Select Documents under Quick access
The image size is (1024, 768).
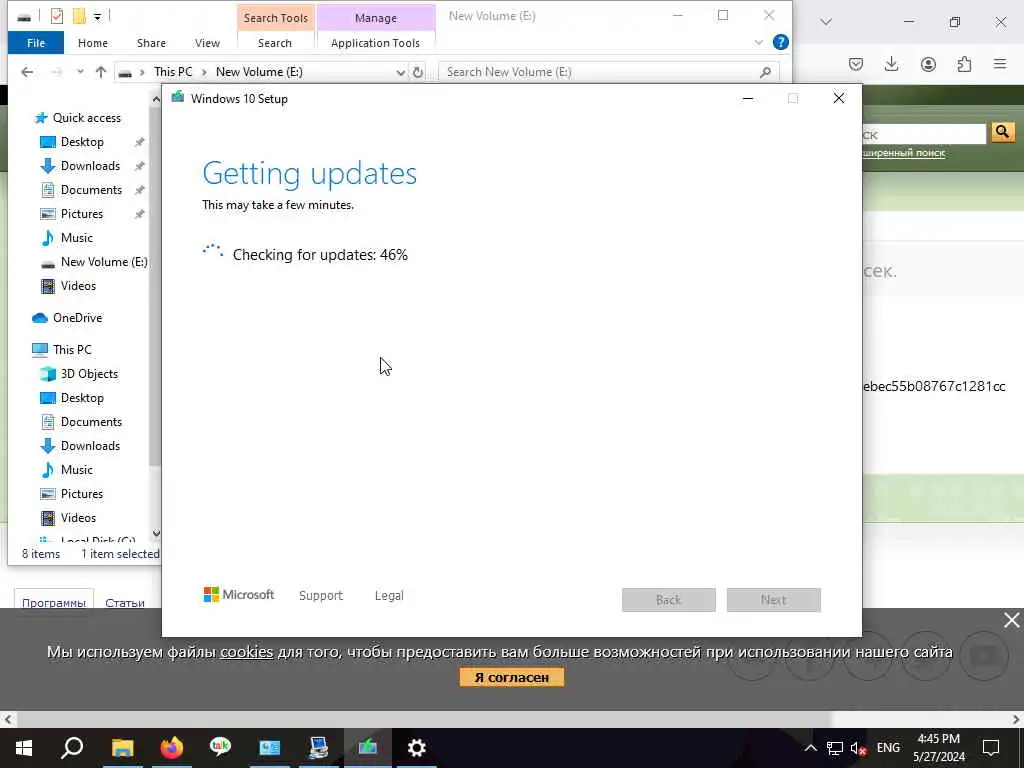click(x=91, y=190)
